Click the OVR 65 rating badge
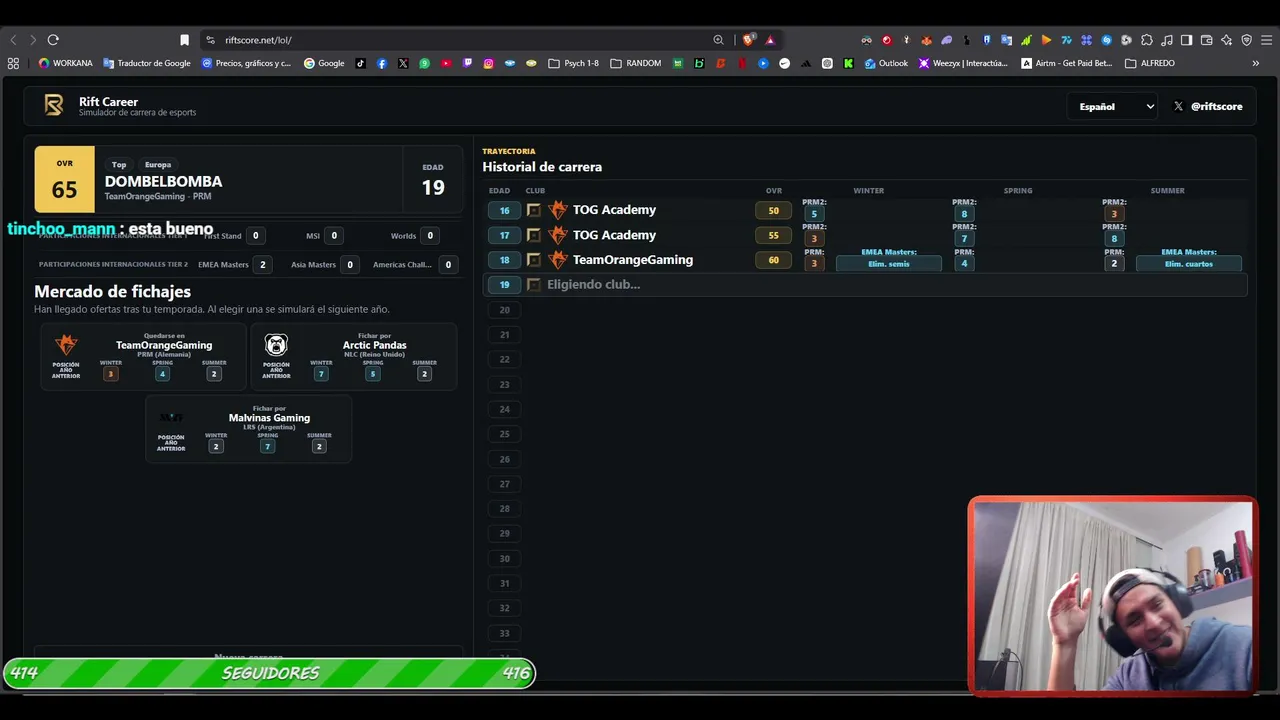Viewport: 1280px width, 720px height. pos(65,180)
